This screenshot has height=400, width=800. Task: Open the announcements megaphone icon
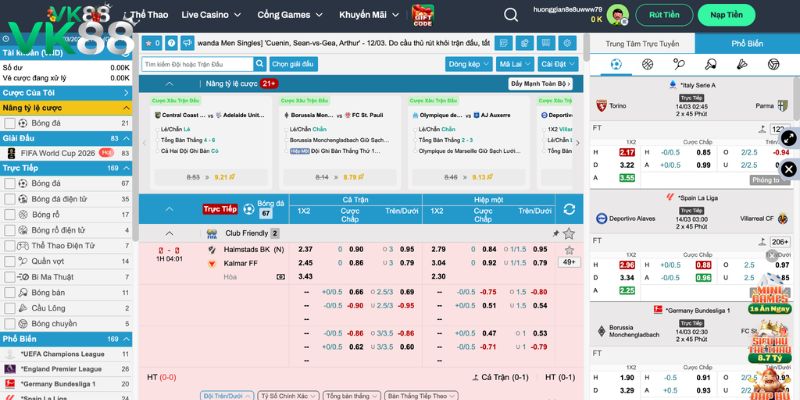[x=187, y=43]
